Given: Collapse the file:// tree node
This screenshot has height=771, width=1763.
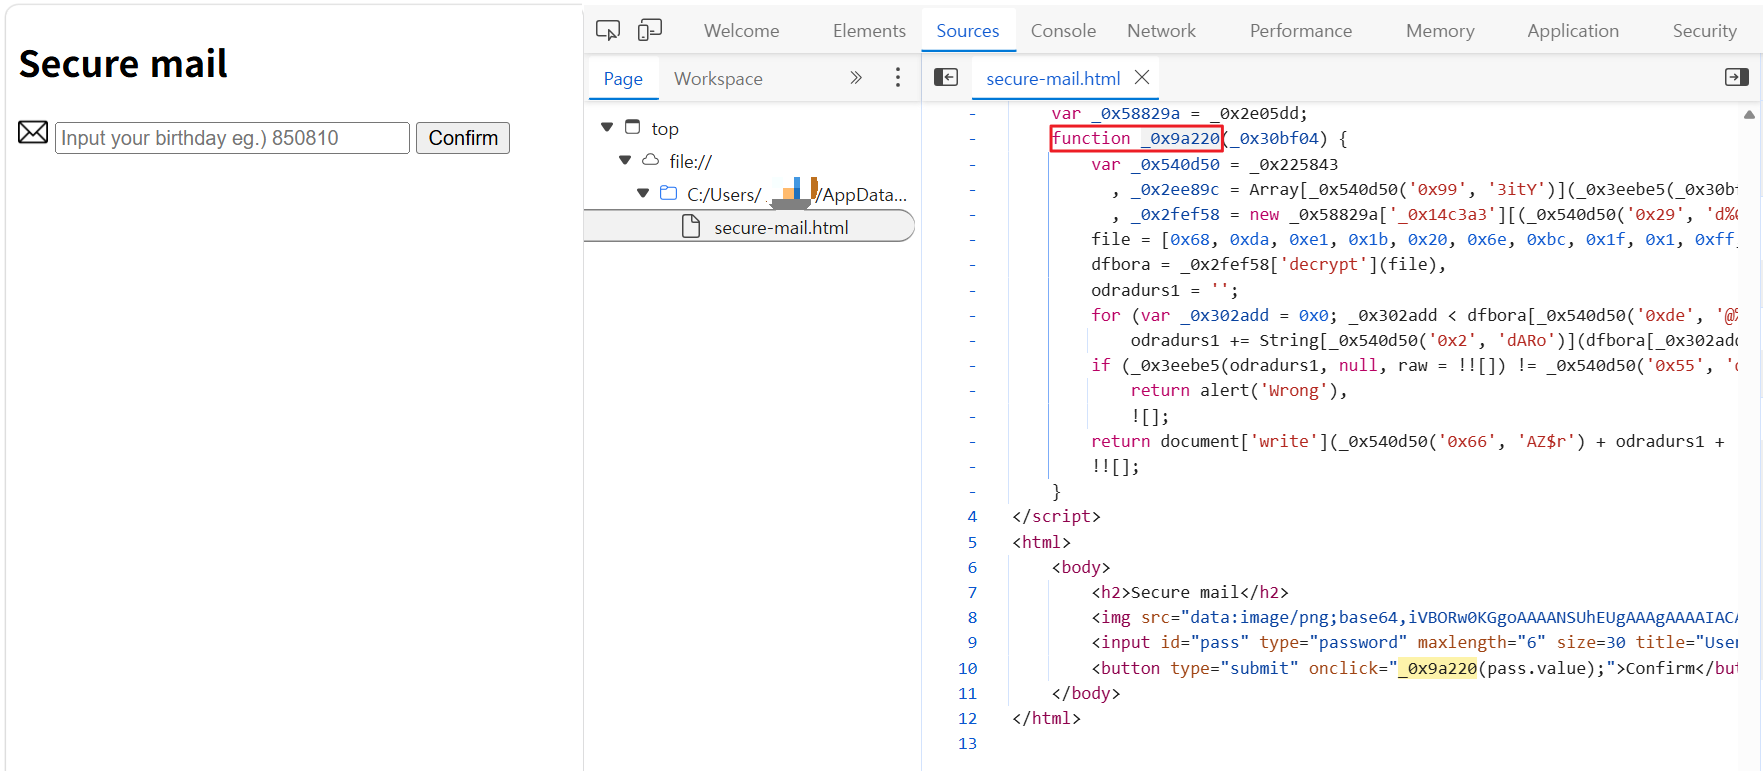Looking at the screenshot, I should tap(625, 160).
